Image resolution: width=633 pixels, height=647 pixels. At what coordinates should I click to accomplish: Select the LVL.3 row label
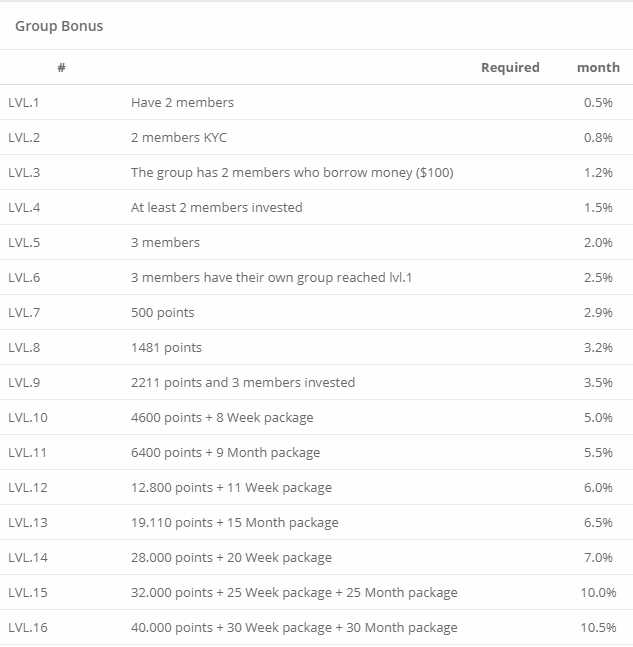(x=24, y=172)
